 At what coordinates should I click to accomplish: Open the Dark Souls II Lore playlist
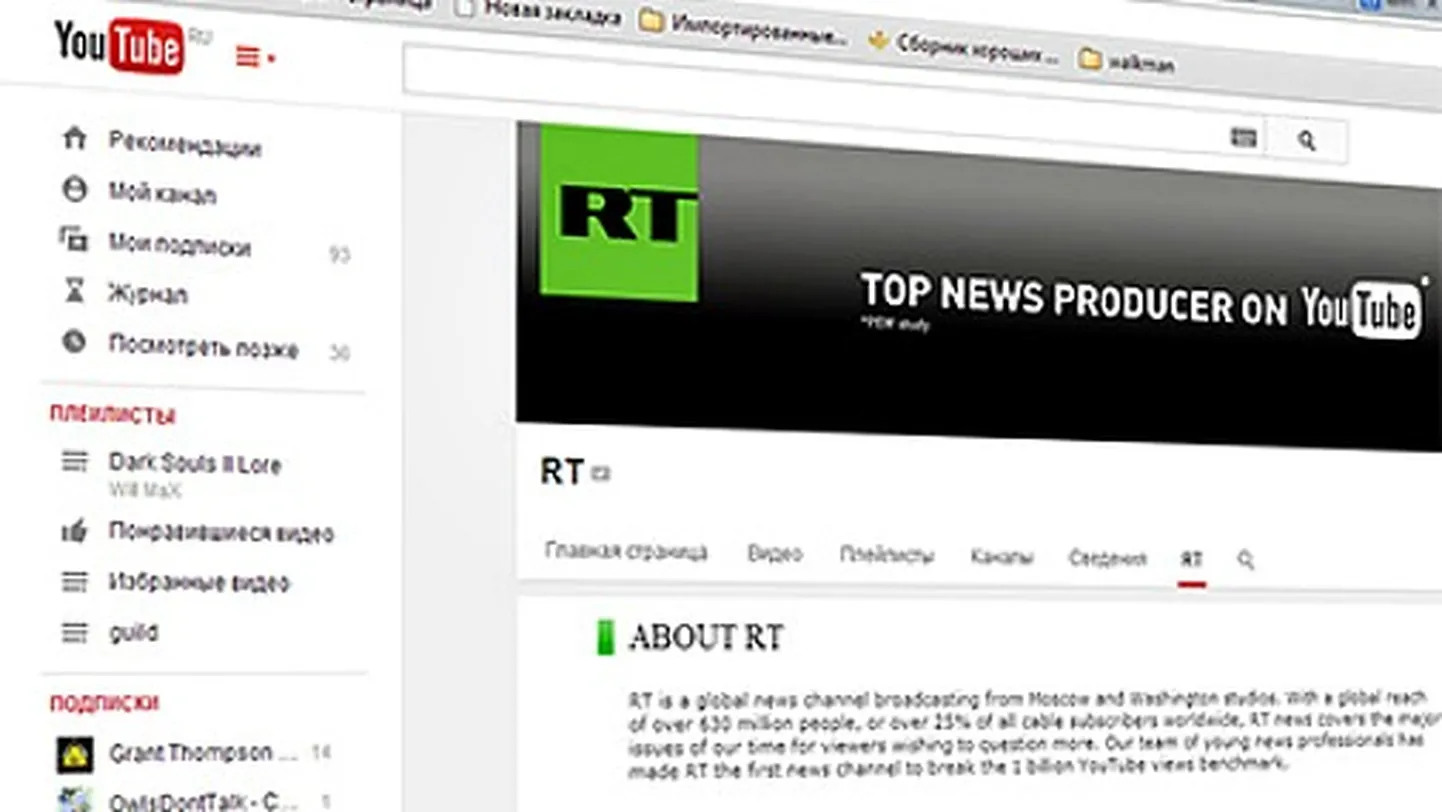(195, 464)
